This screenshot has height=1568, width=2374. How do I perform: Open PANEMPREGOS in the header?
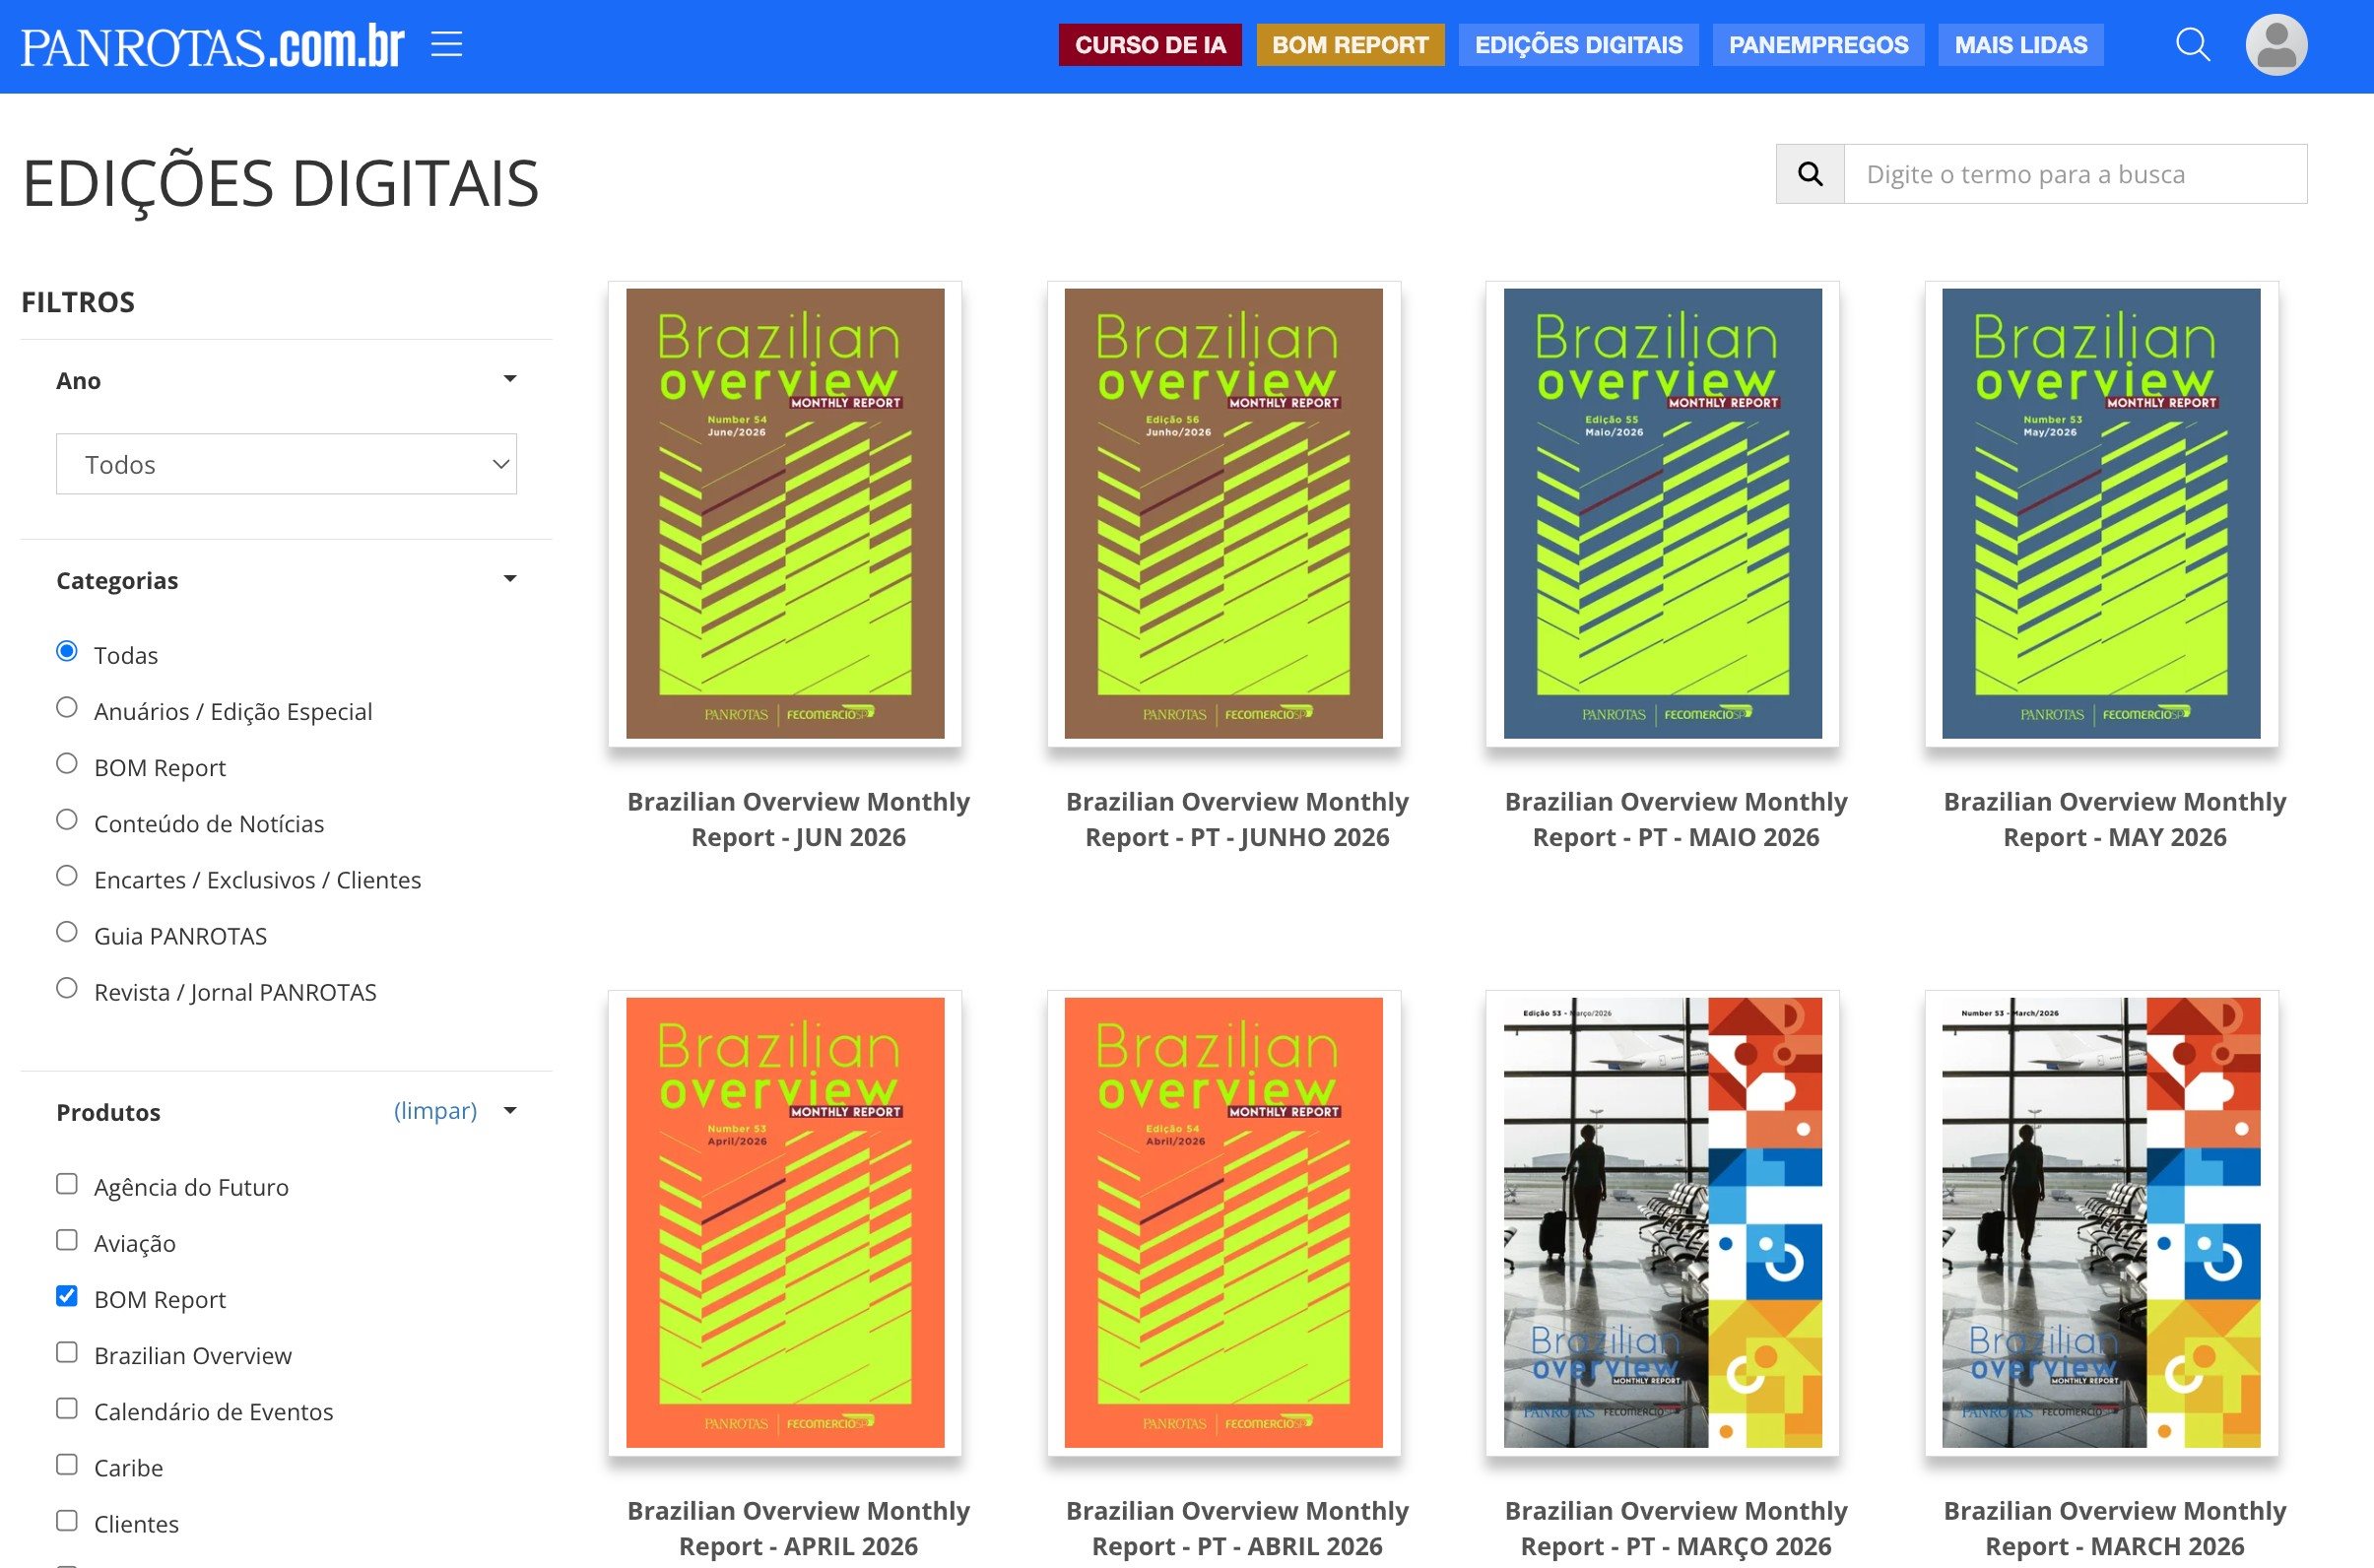pyautogui.click(x=1818, y=45)
